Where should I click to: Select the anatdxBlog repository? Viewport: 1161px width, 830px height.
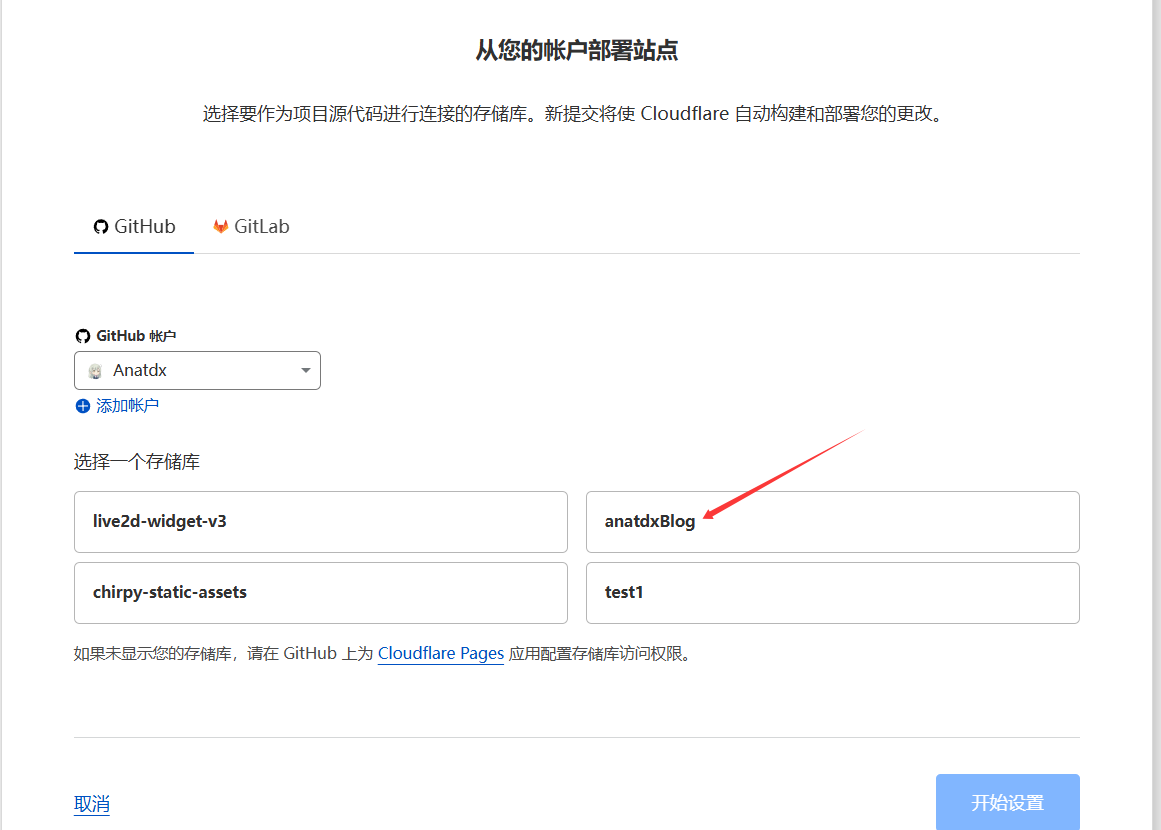pos(832,521)
